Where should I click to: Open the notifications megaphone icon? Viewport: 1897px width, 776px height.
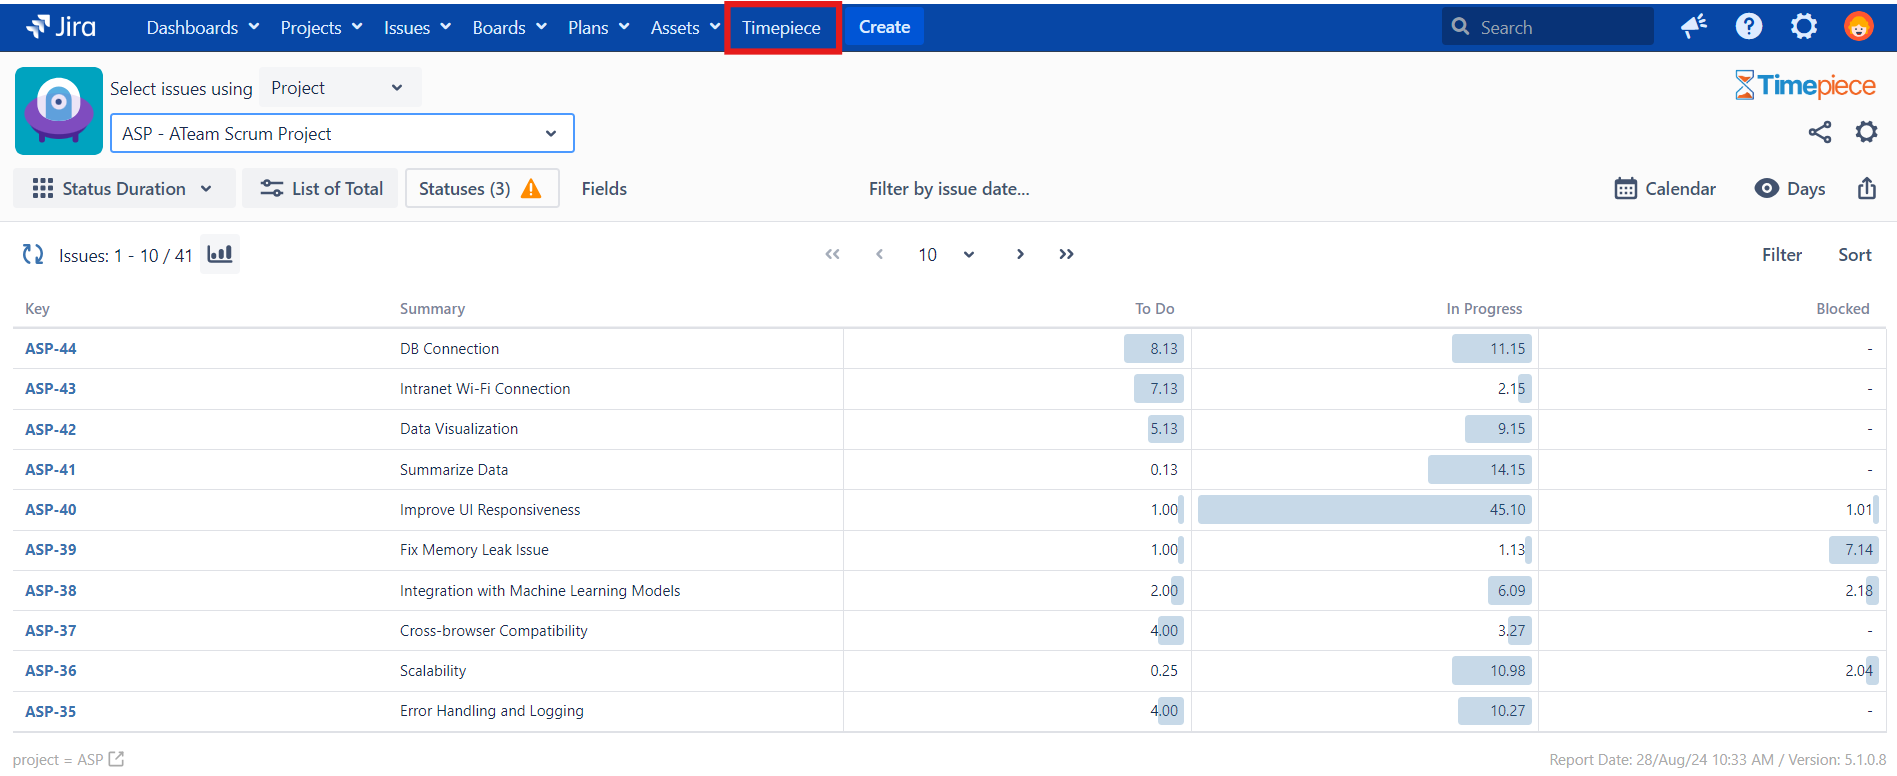click(x=1693, y=27)
